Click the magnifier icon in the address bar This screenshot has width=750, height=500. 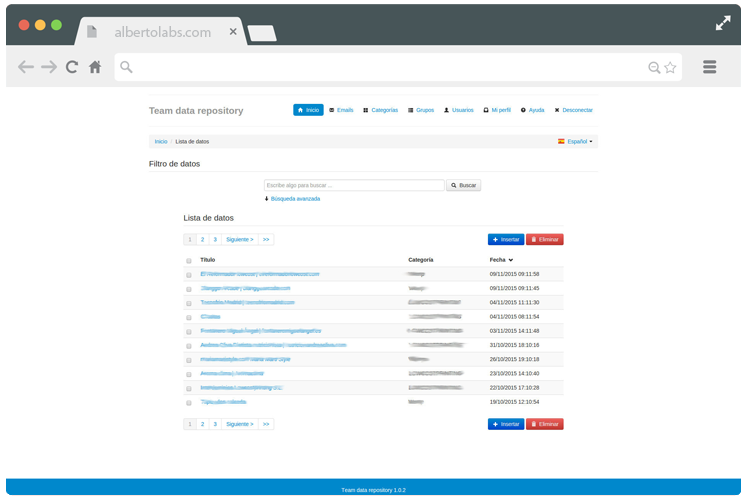coord(126,67)
